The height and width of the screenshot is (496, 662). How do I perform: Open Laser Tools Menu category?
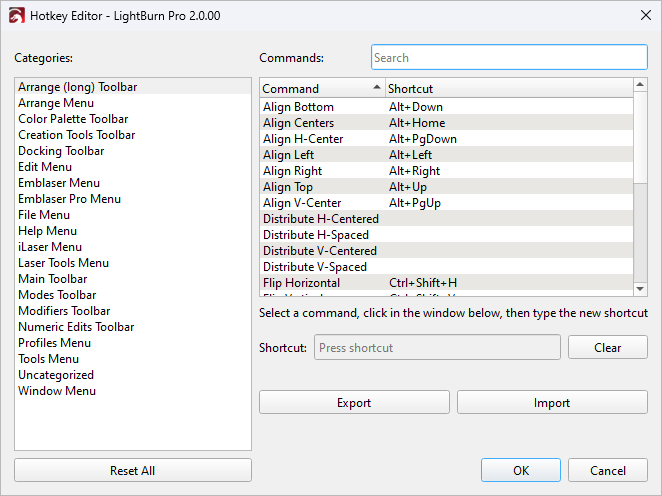(x=64, y=263)
